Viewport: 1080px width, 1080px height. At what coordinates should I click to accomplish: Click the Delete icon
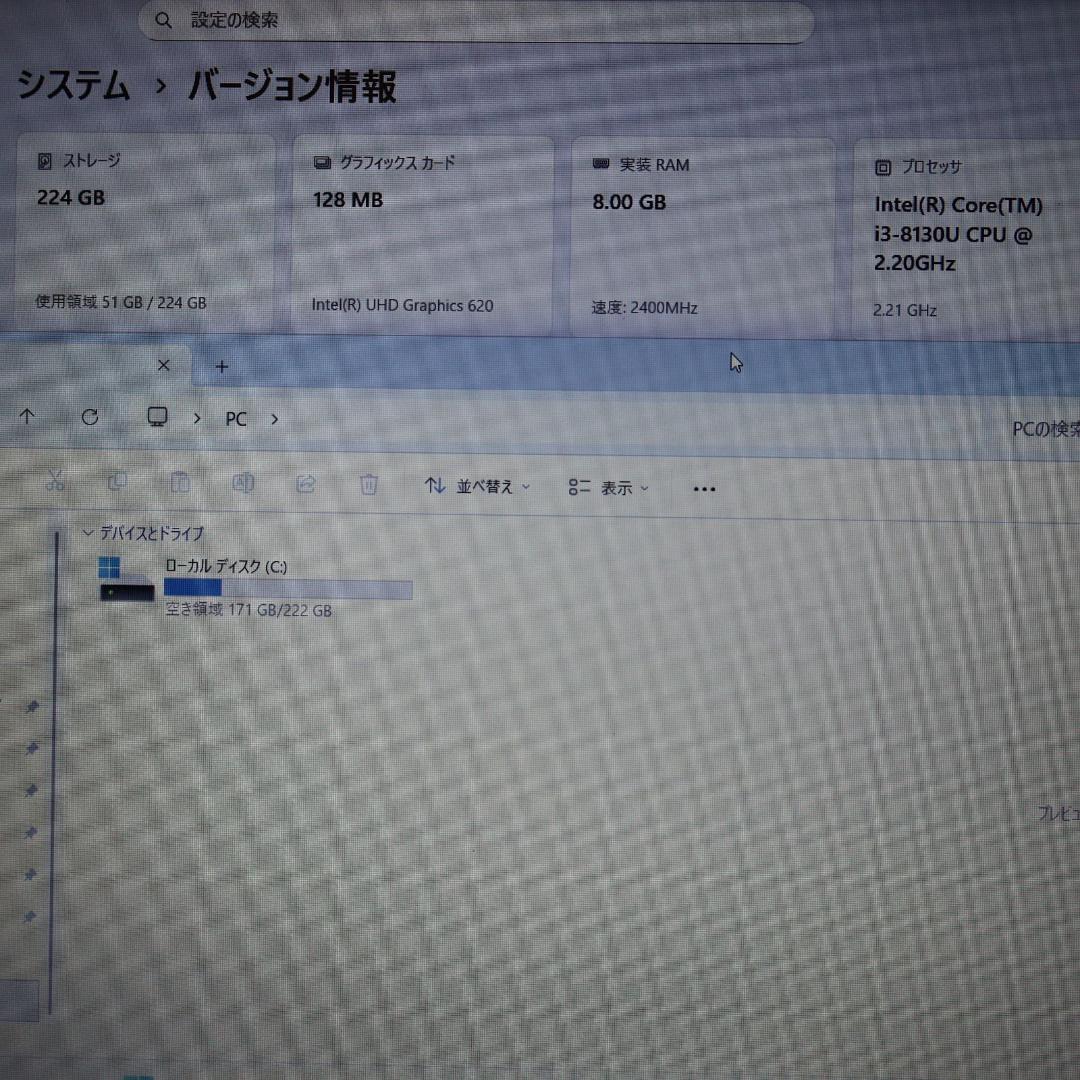[368, 483]
